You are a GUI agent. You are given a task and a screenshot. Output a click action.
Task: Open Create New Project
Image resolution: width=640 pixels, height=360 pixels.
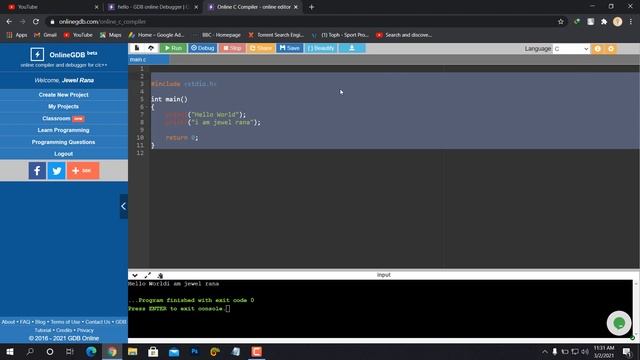[x=64, y=95]
